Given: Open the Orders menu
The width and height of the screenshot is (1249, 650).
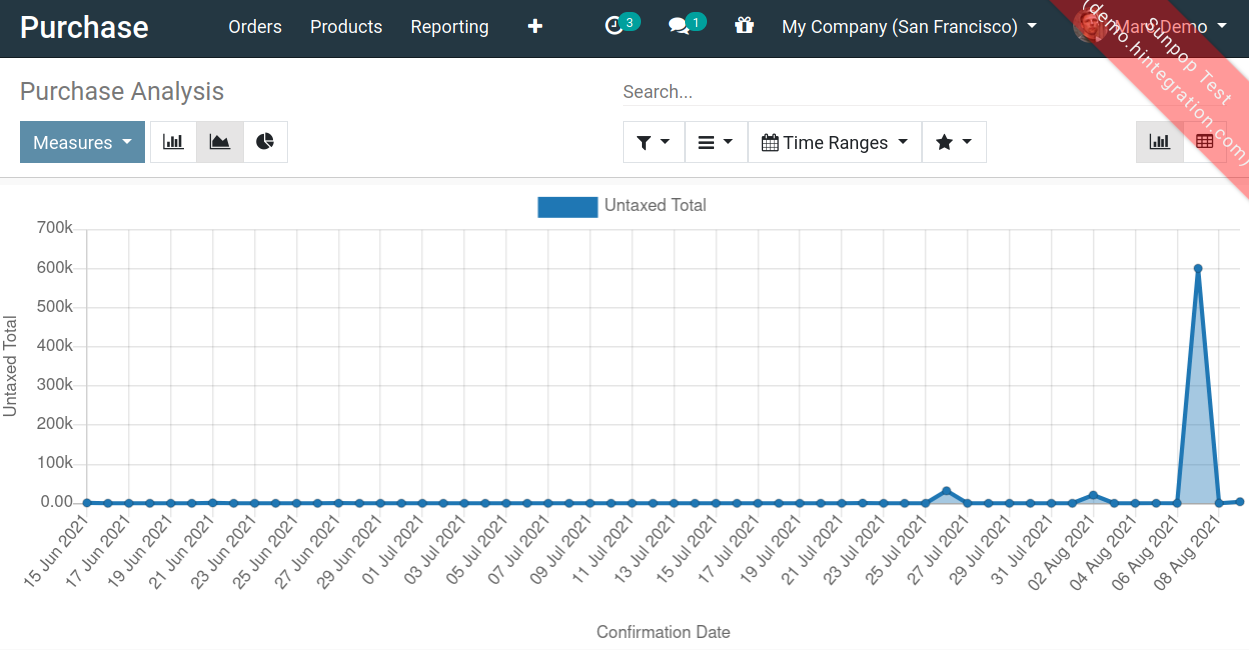Looking at the screenshot, I should [x=255, y=27].
